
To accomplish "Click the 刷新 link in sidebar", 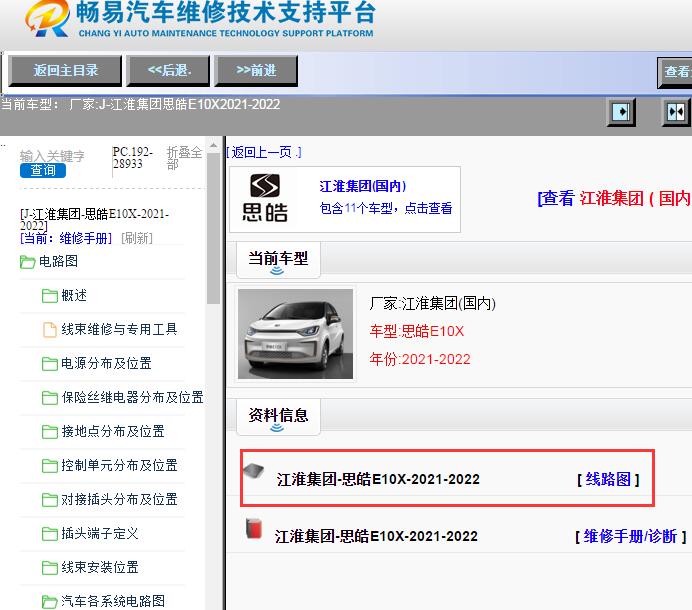I will [137, 238].
